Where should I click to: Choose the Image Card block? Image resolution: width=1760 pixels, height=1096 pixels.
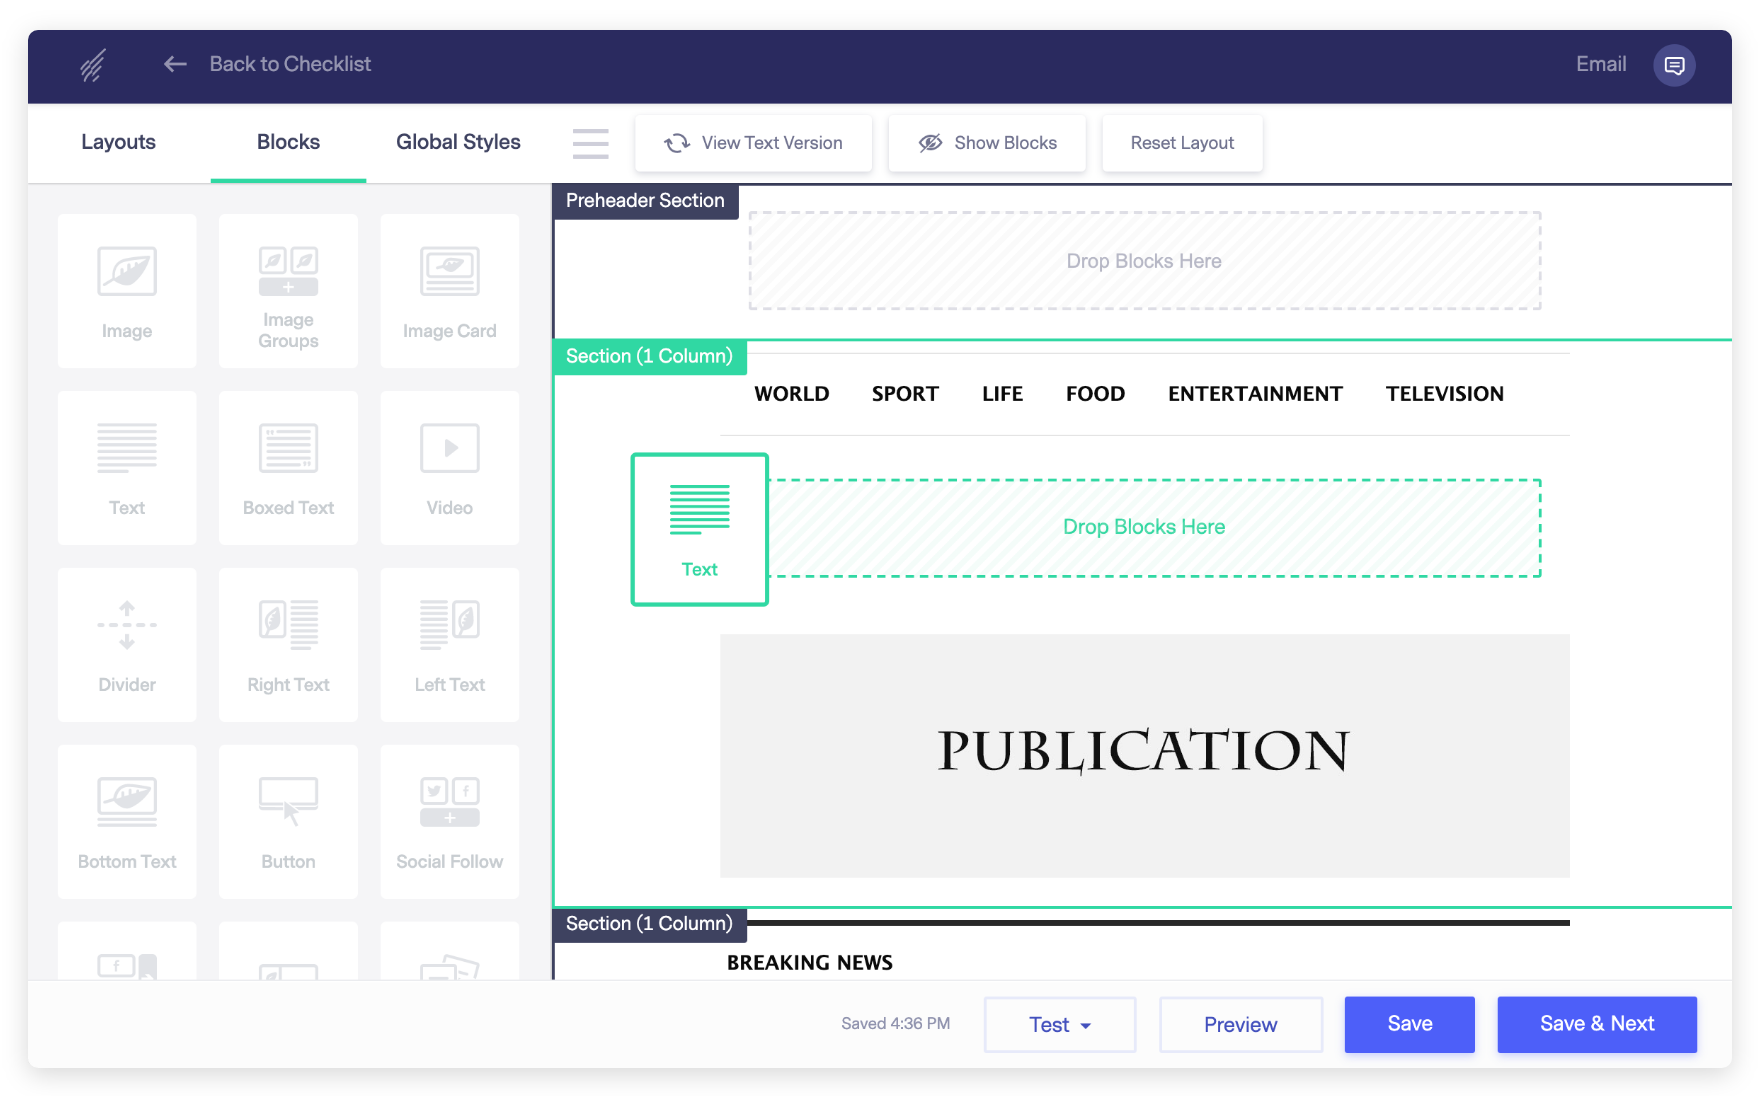[x=449, y=290]
